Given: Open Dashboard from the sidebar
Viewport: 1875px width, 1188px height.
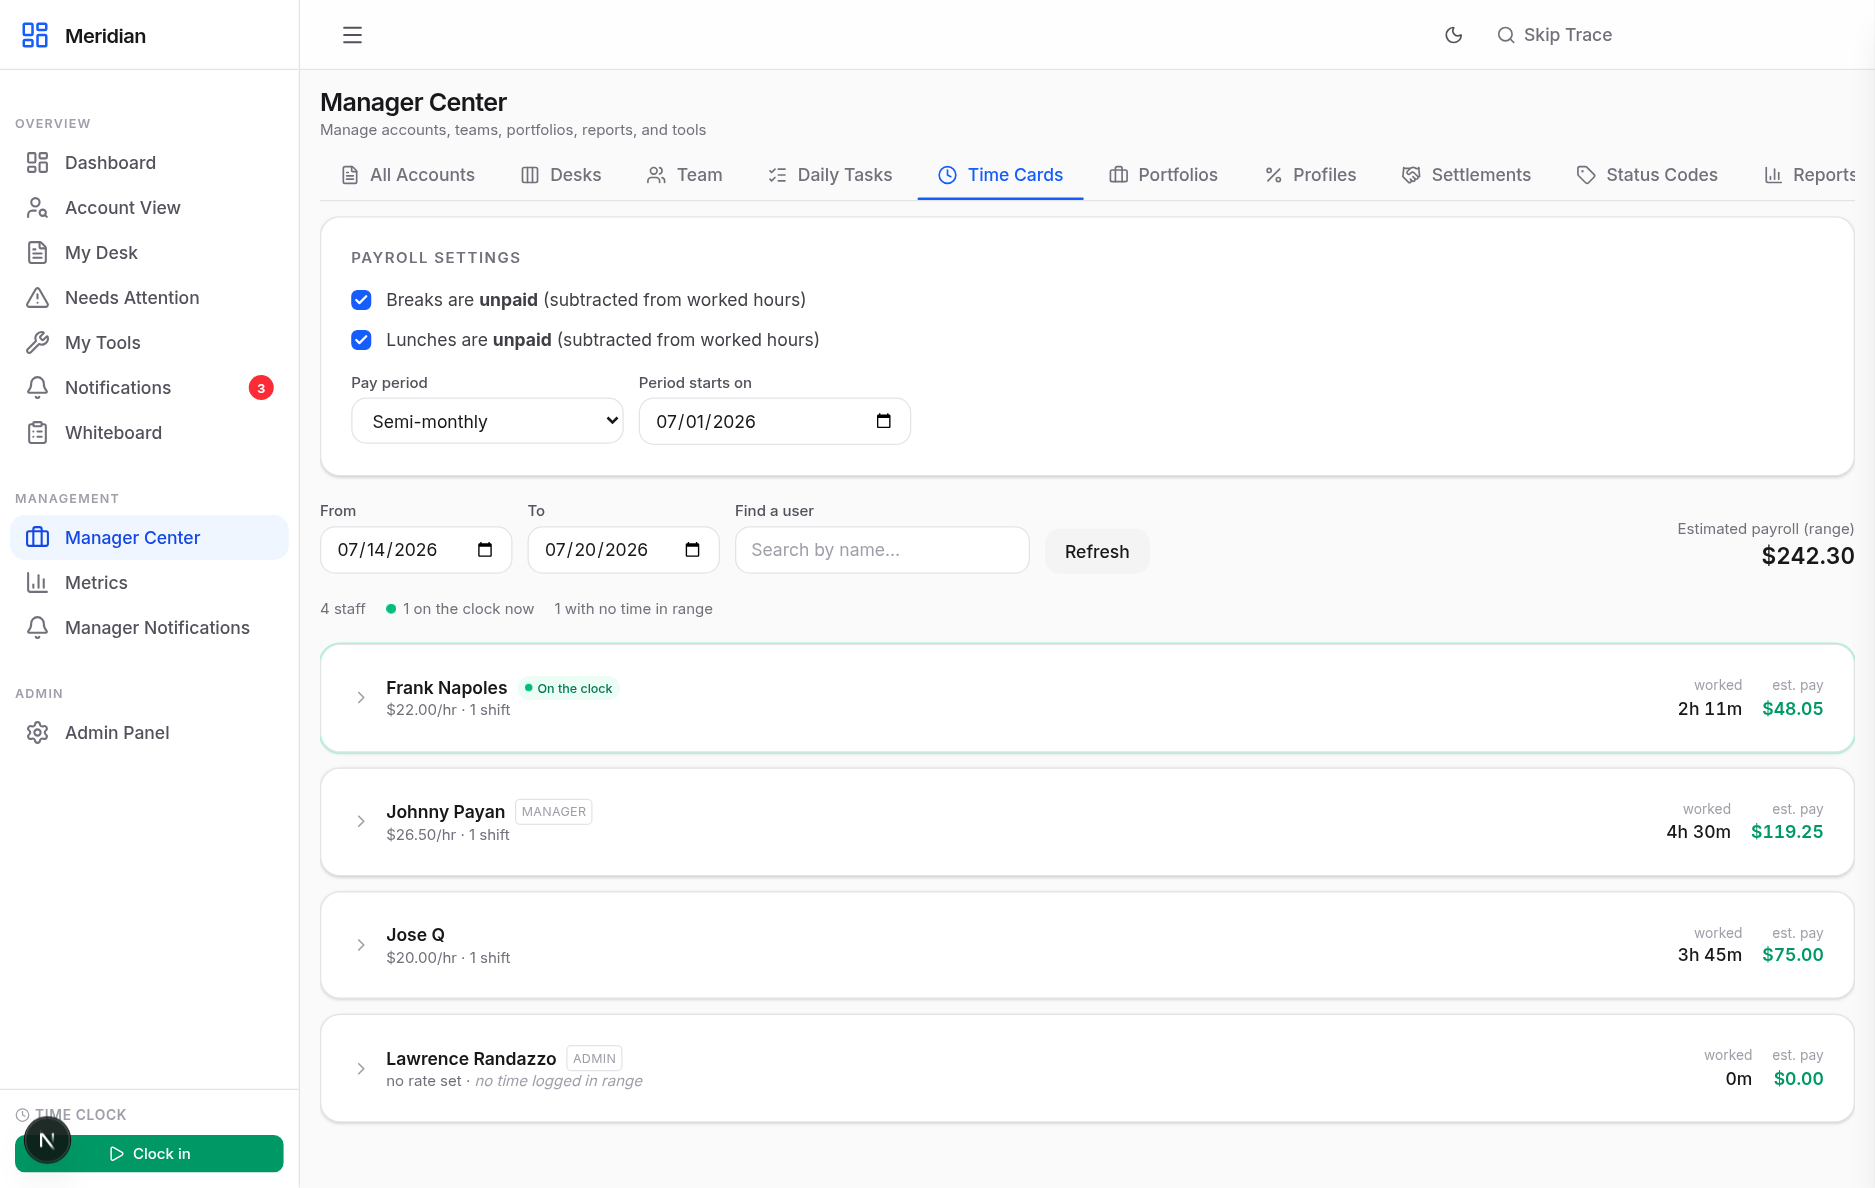Looking at the screenshot, I should tap(149, 163).
